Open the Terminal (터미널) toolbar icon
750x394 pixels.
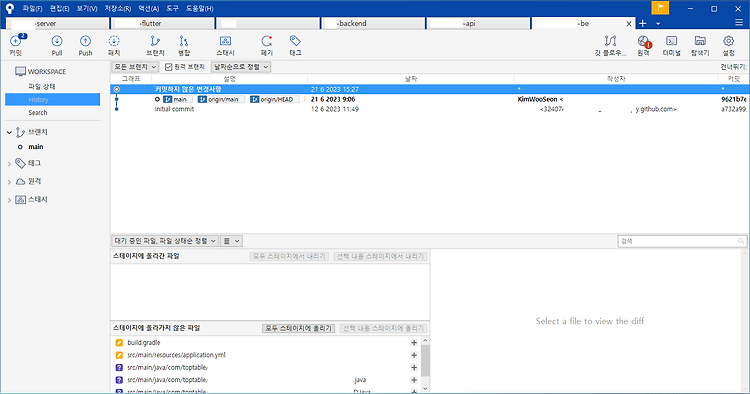click(x=672, y=41)
